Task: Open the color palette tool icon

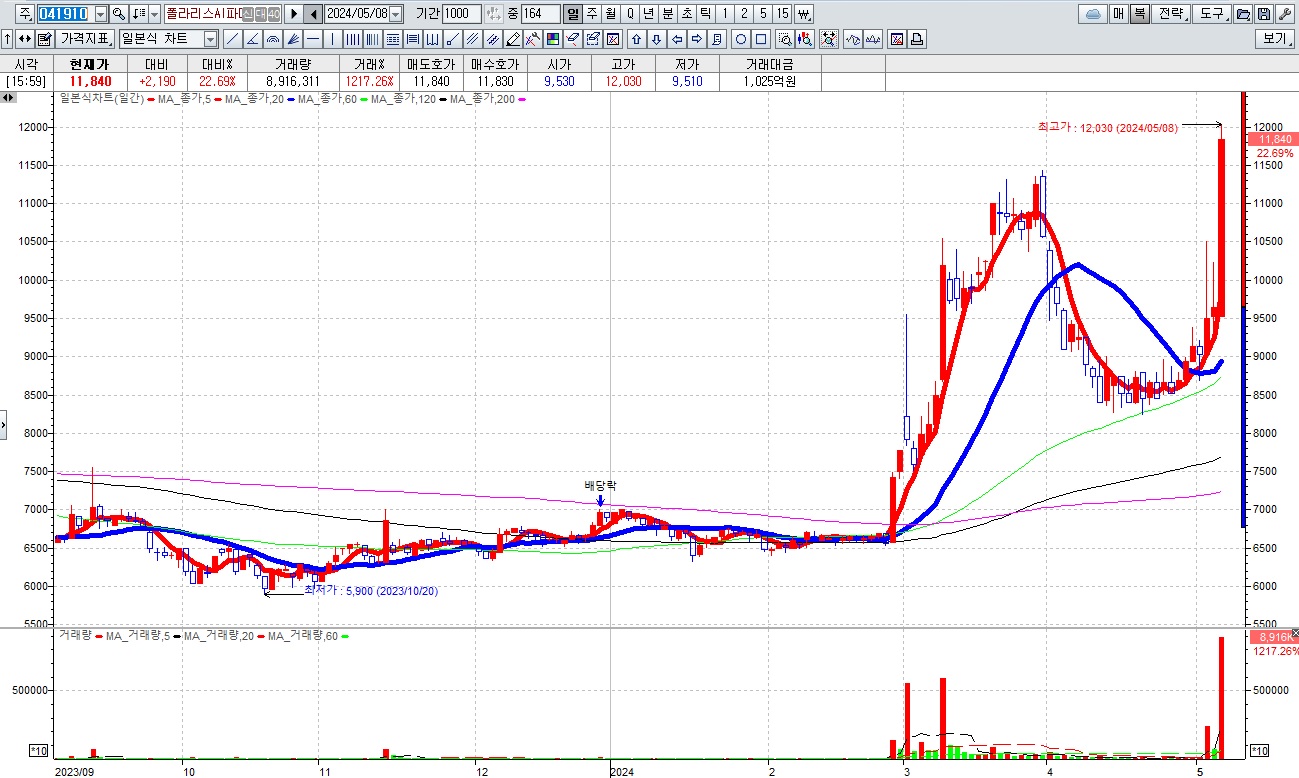Action: pos(552,39)
